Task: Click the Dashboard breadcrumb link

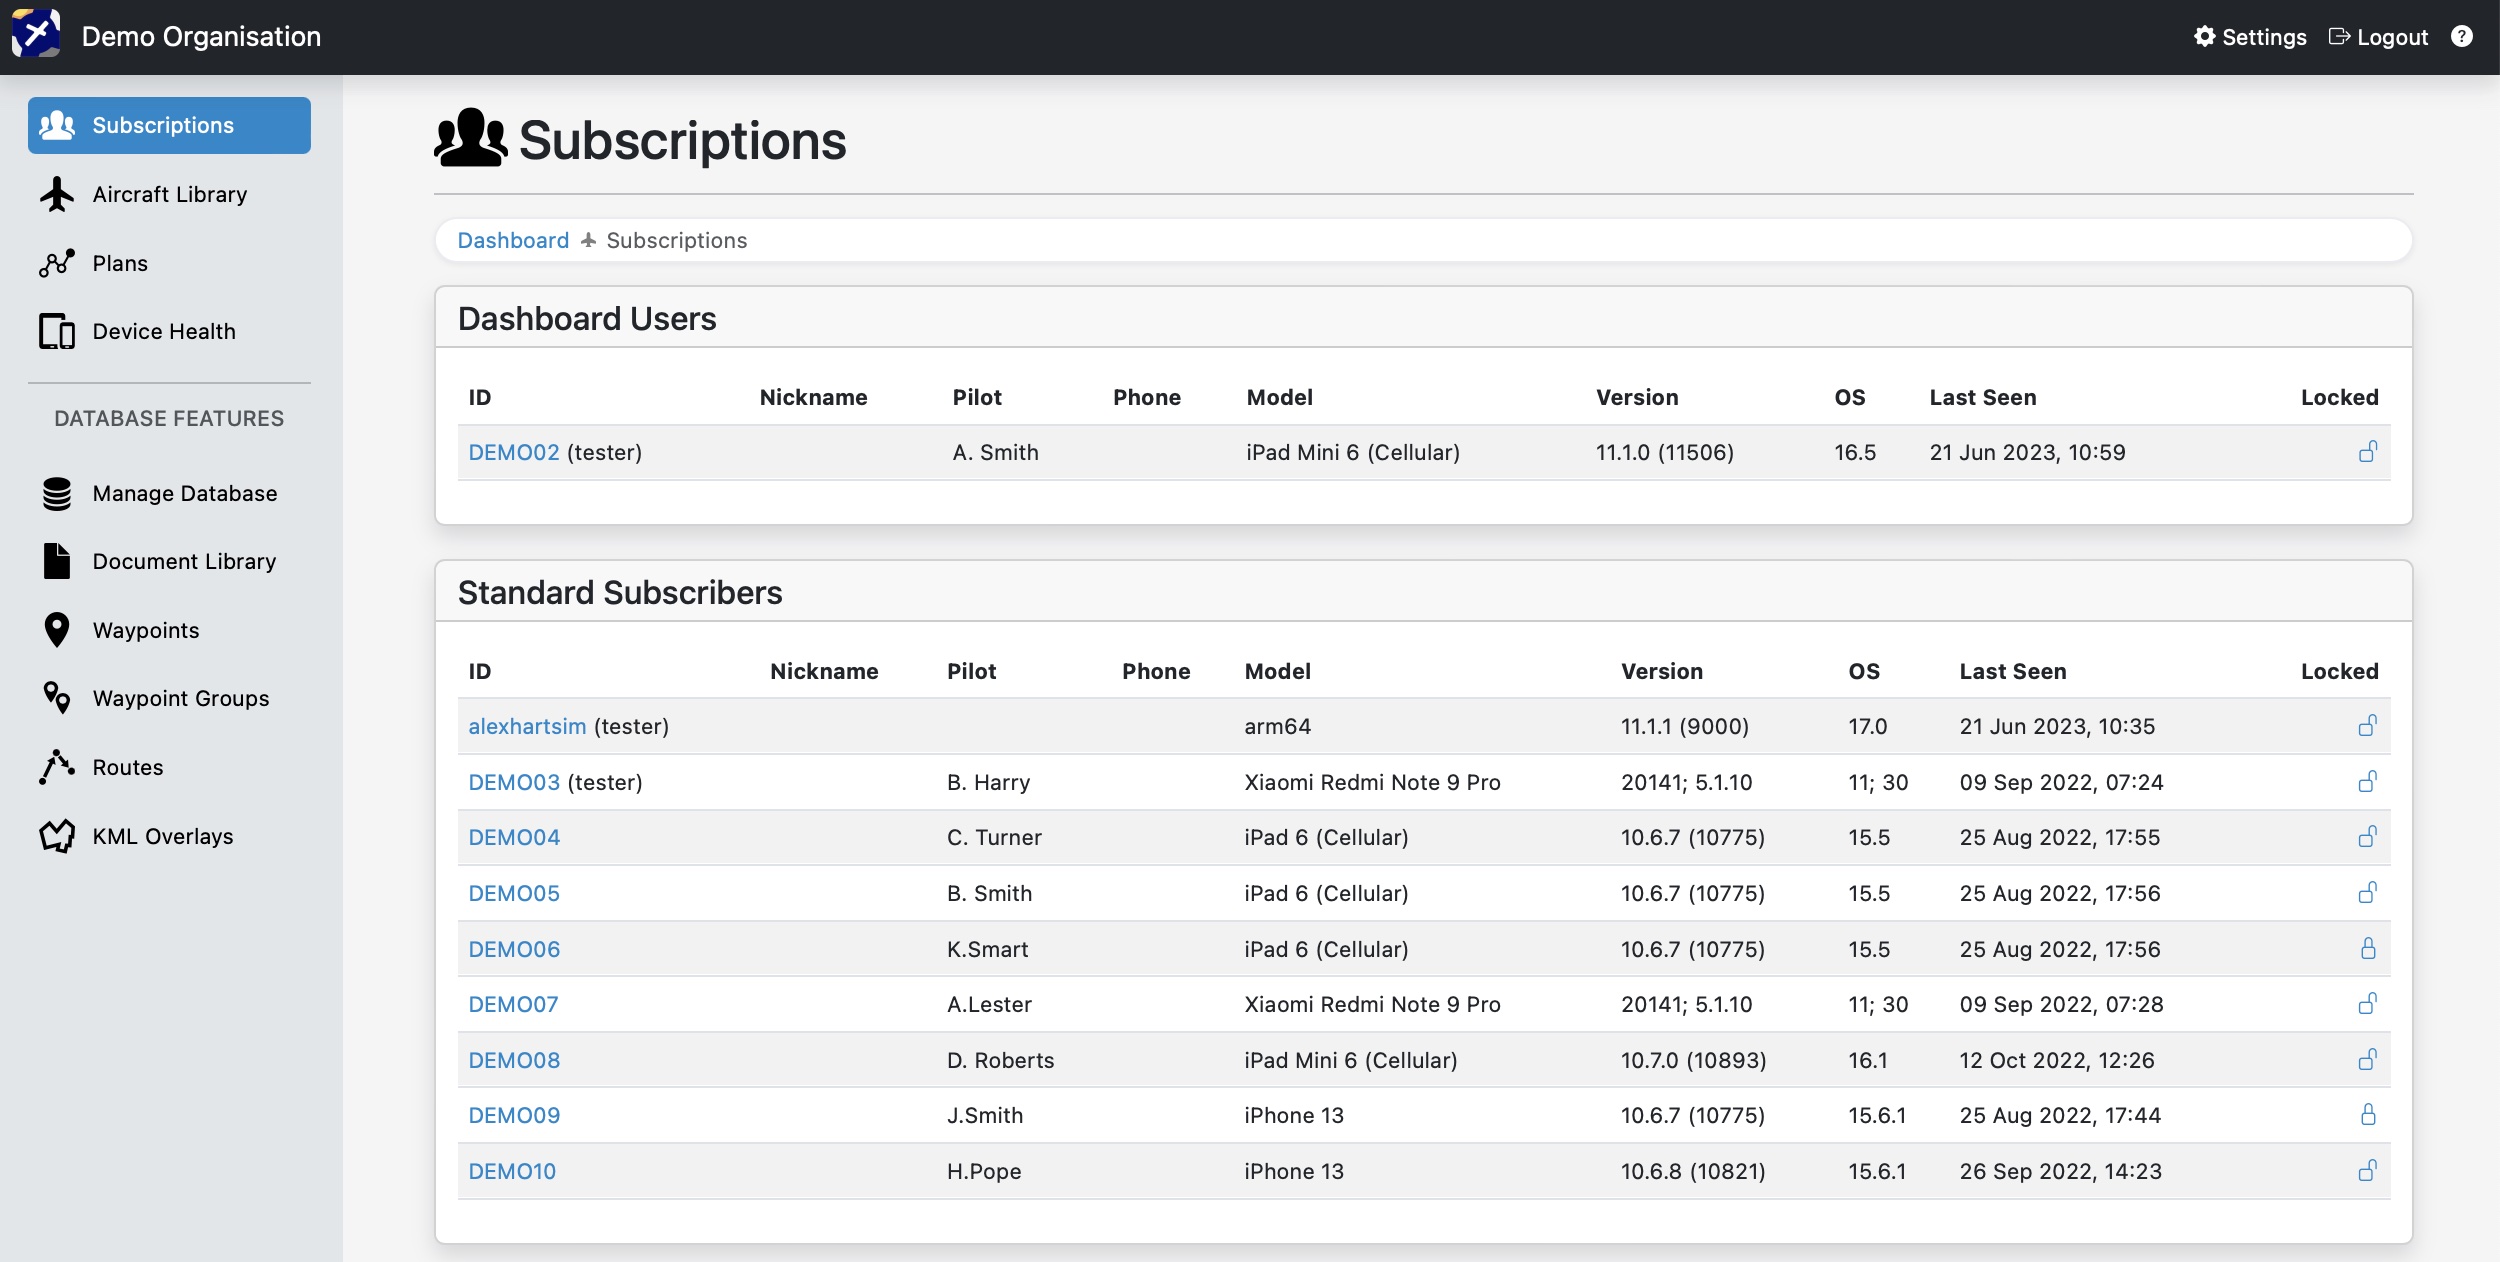Action: pos(513,240)
